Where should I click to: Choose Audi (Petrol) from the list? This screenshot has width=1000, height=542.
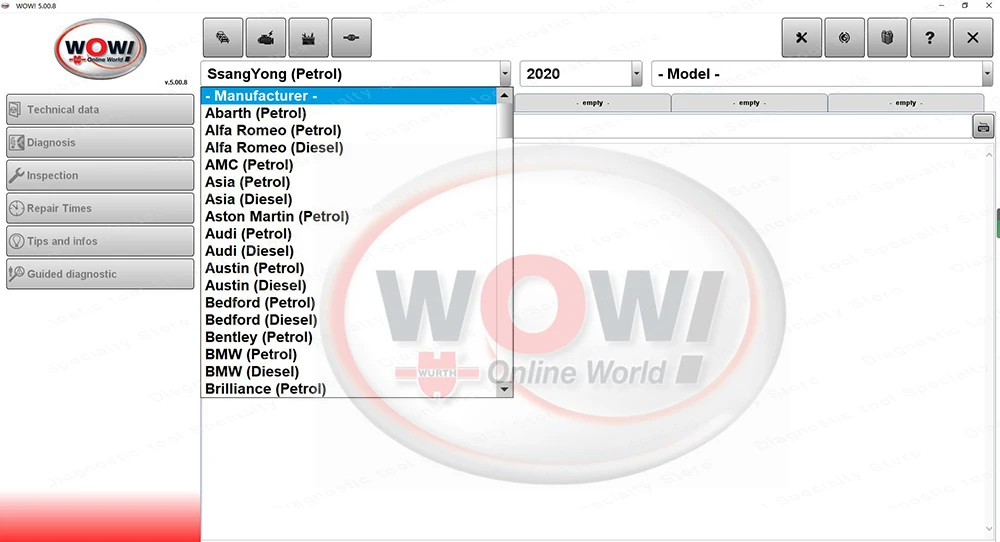click(x=349, y=233)
